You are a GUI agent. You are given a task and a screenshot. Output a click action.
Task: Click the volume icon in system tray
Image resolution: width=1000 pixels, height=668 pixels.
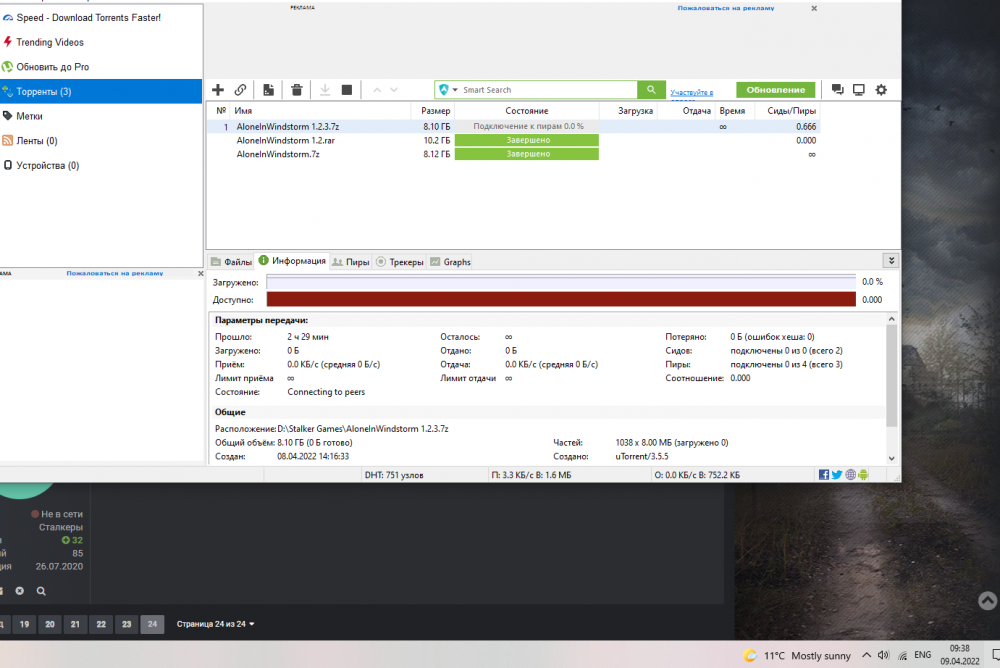coord(902,656)
